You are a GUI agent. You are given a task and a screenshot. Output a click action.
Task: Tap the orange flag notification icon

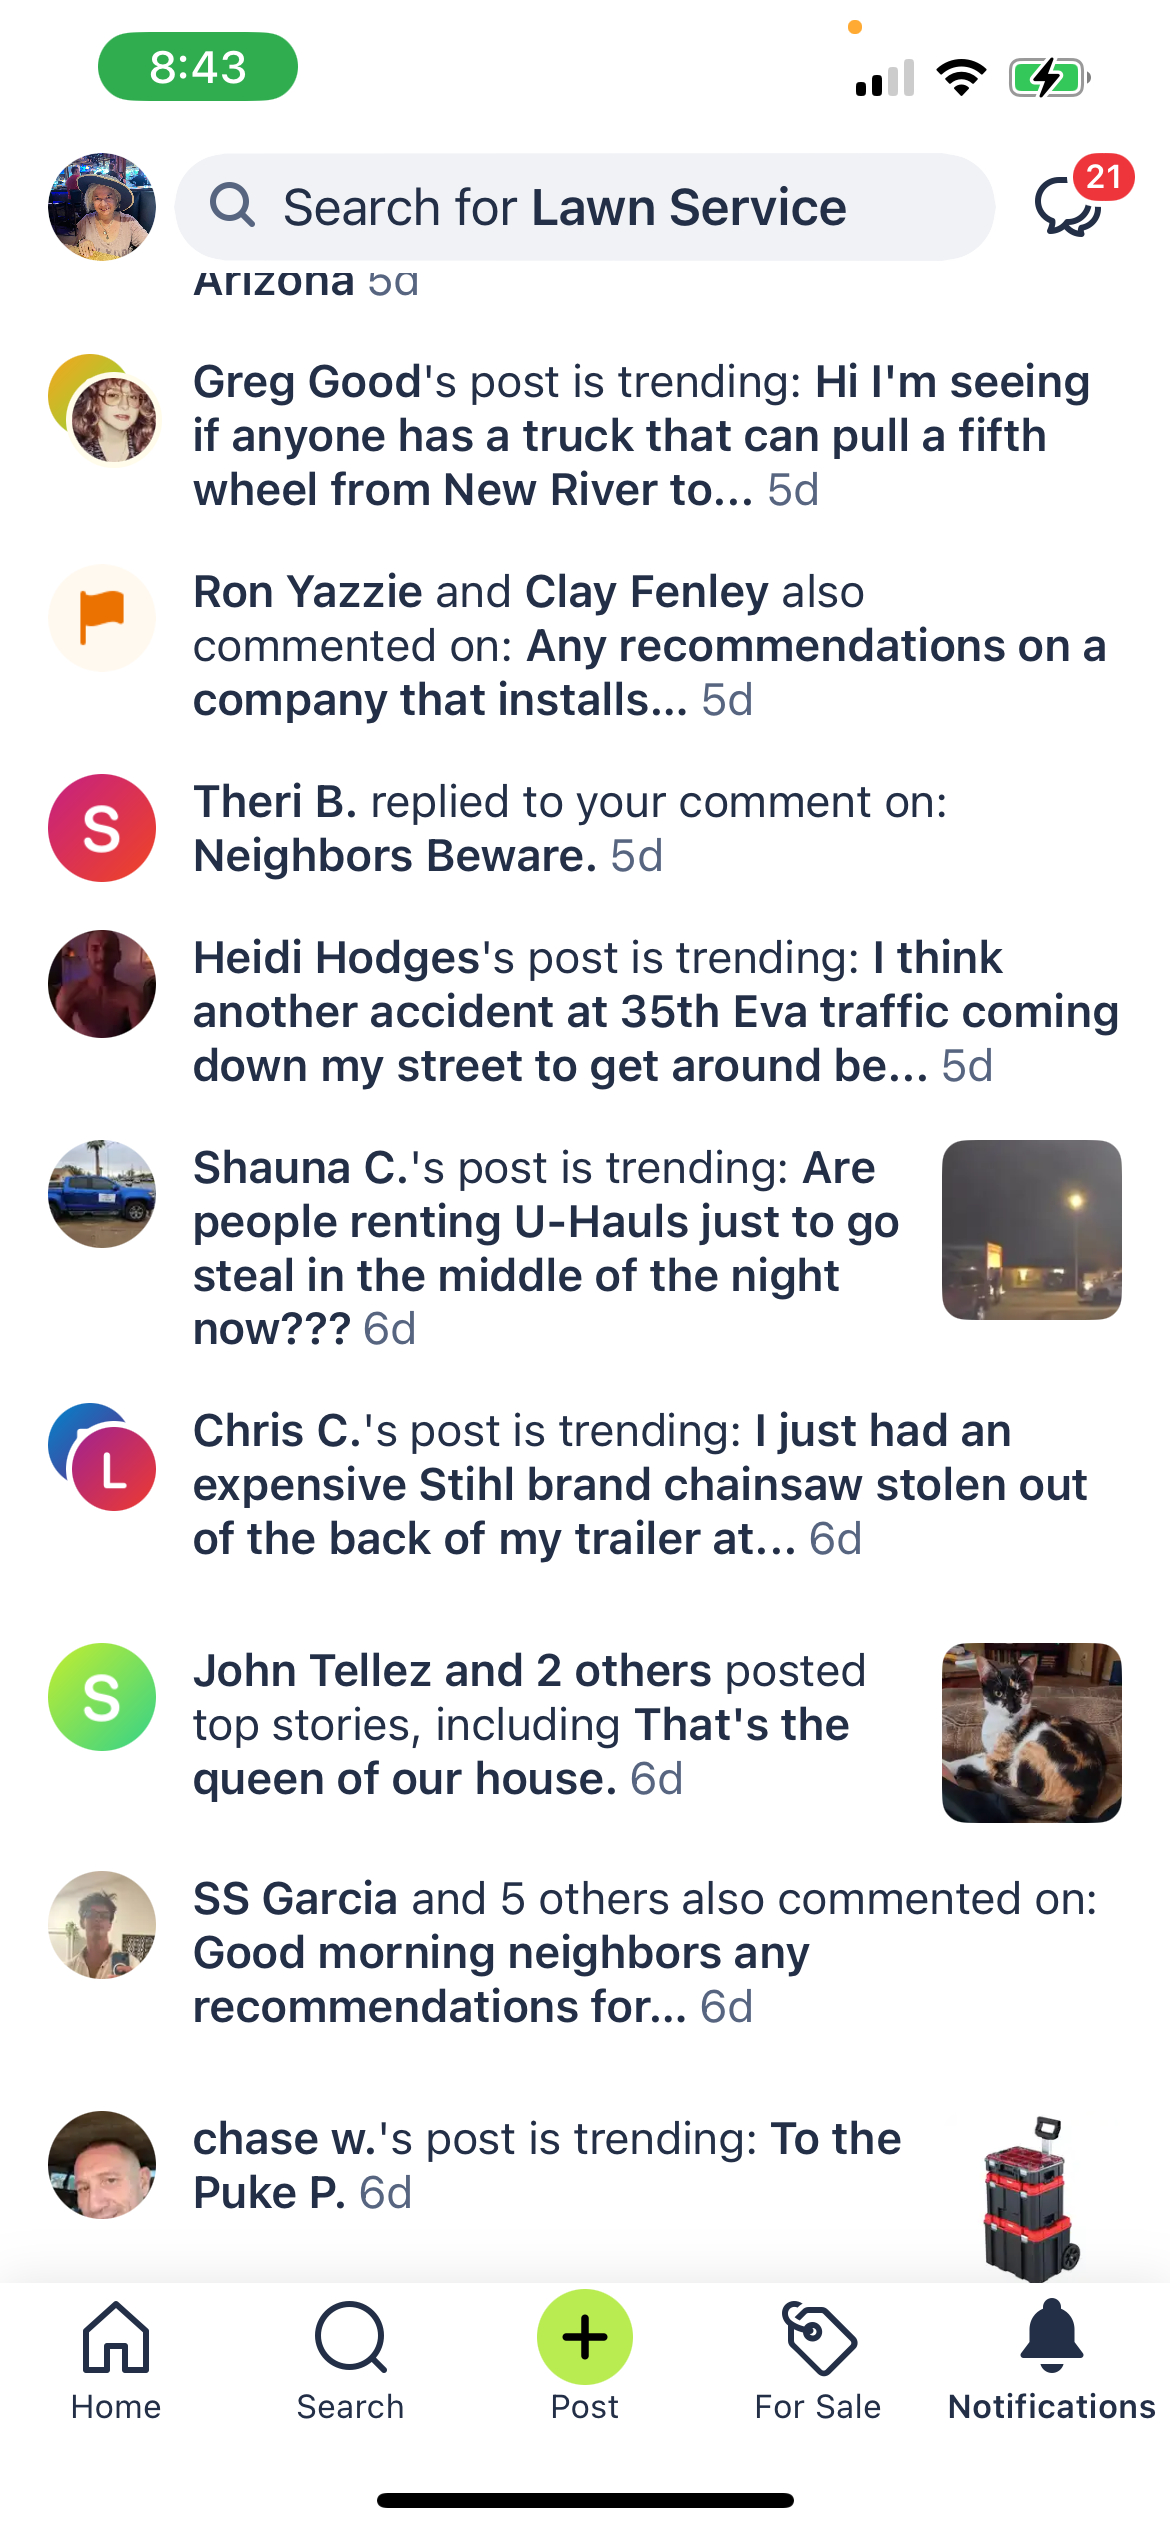[x=102, y=618]
